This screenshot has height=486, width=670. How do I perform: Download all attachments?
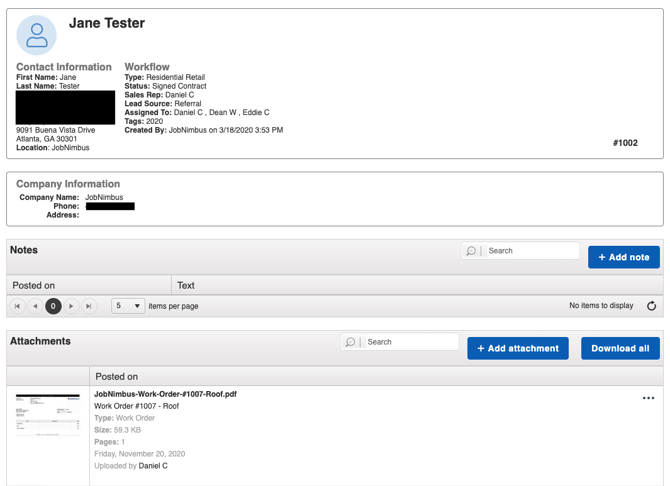[620, 348]
